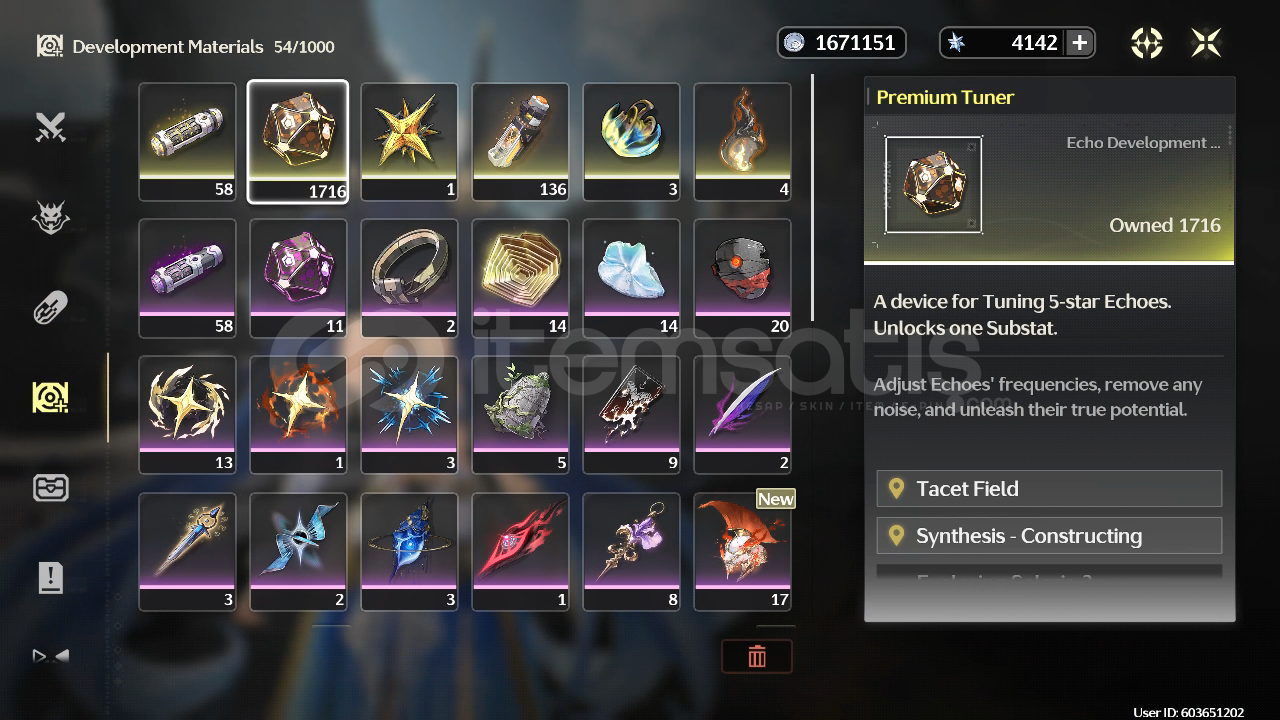
Task: Click the circular target icon at top right
Action: click(1146, 43)
